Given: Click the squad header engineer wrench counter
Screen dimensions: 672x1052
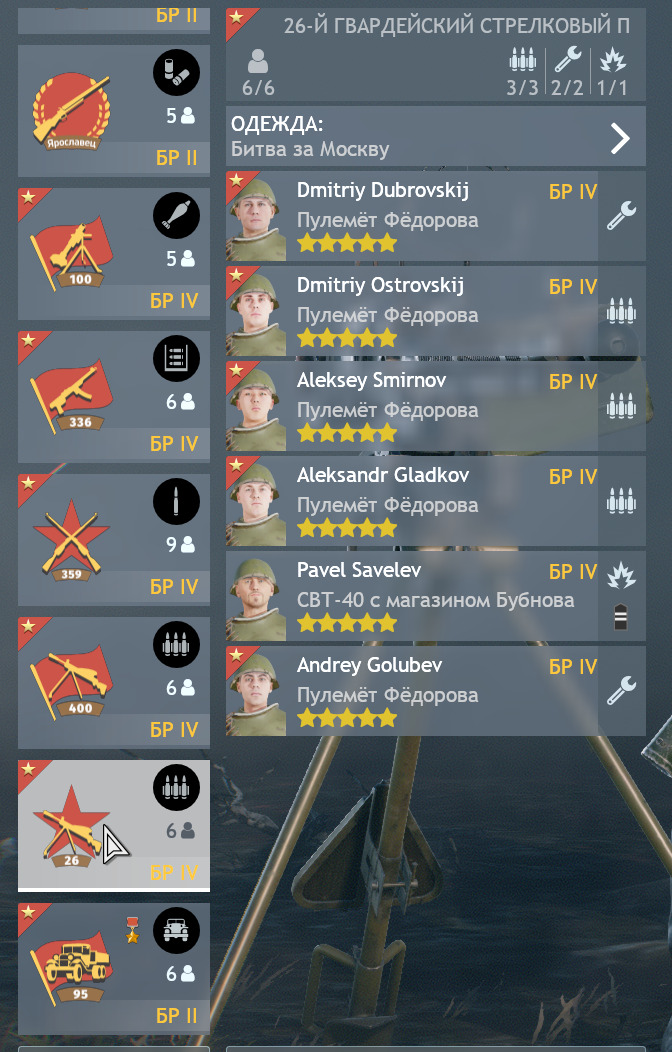Looking at the screenshot, I should click(567, 70).
